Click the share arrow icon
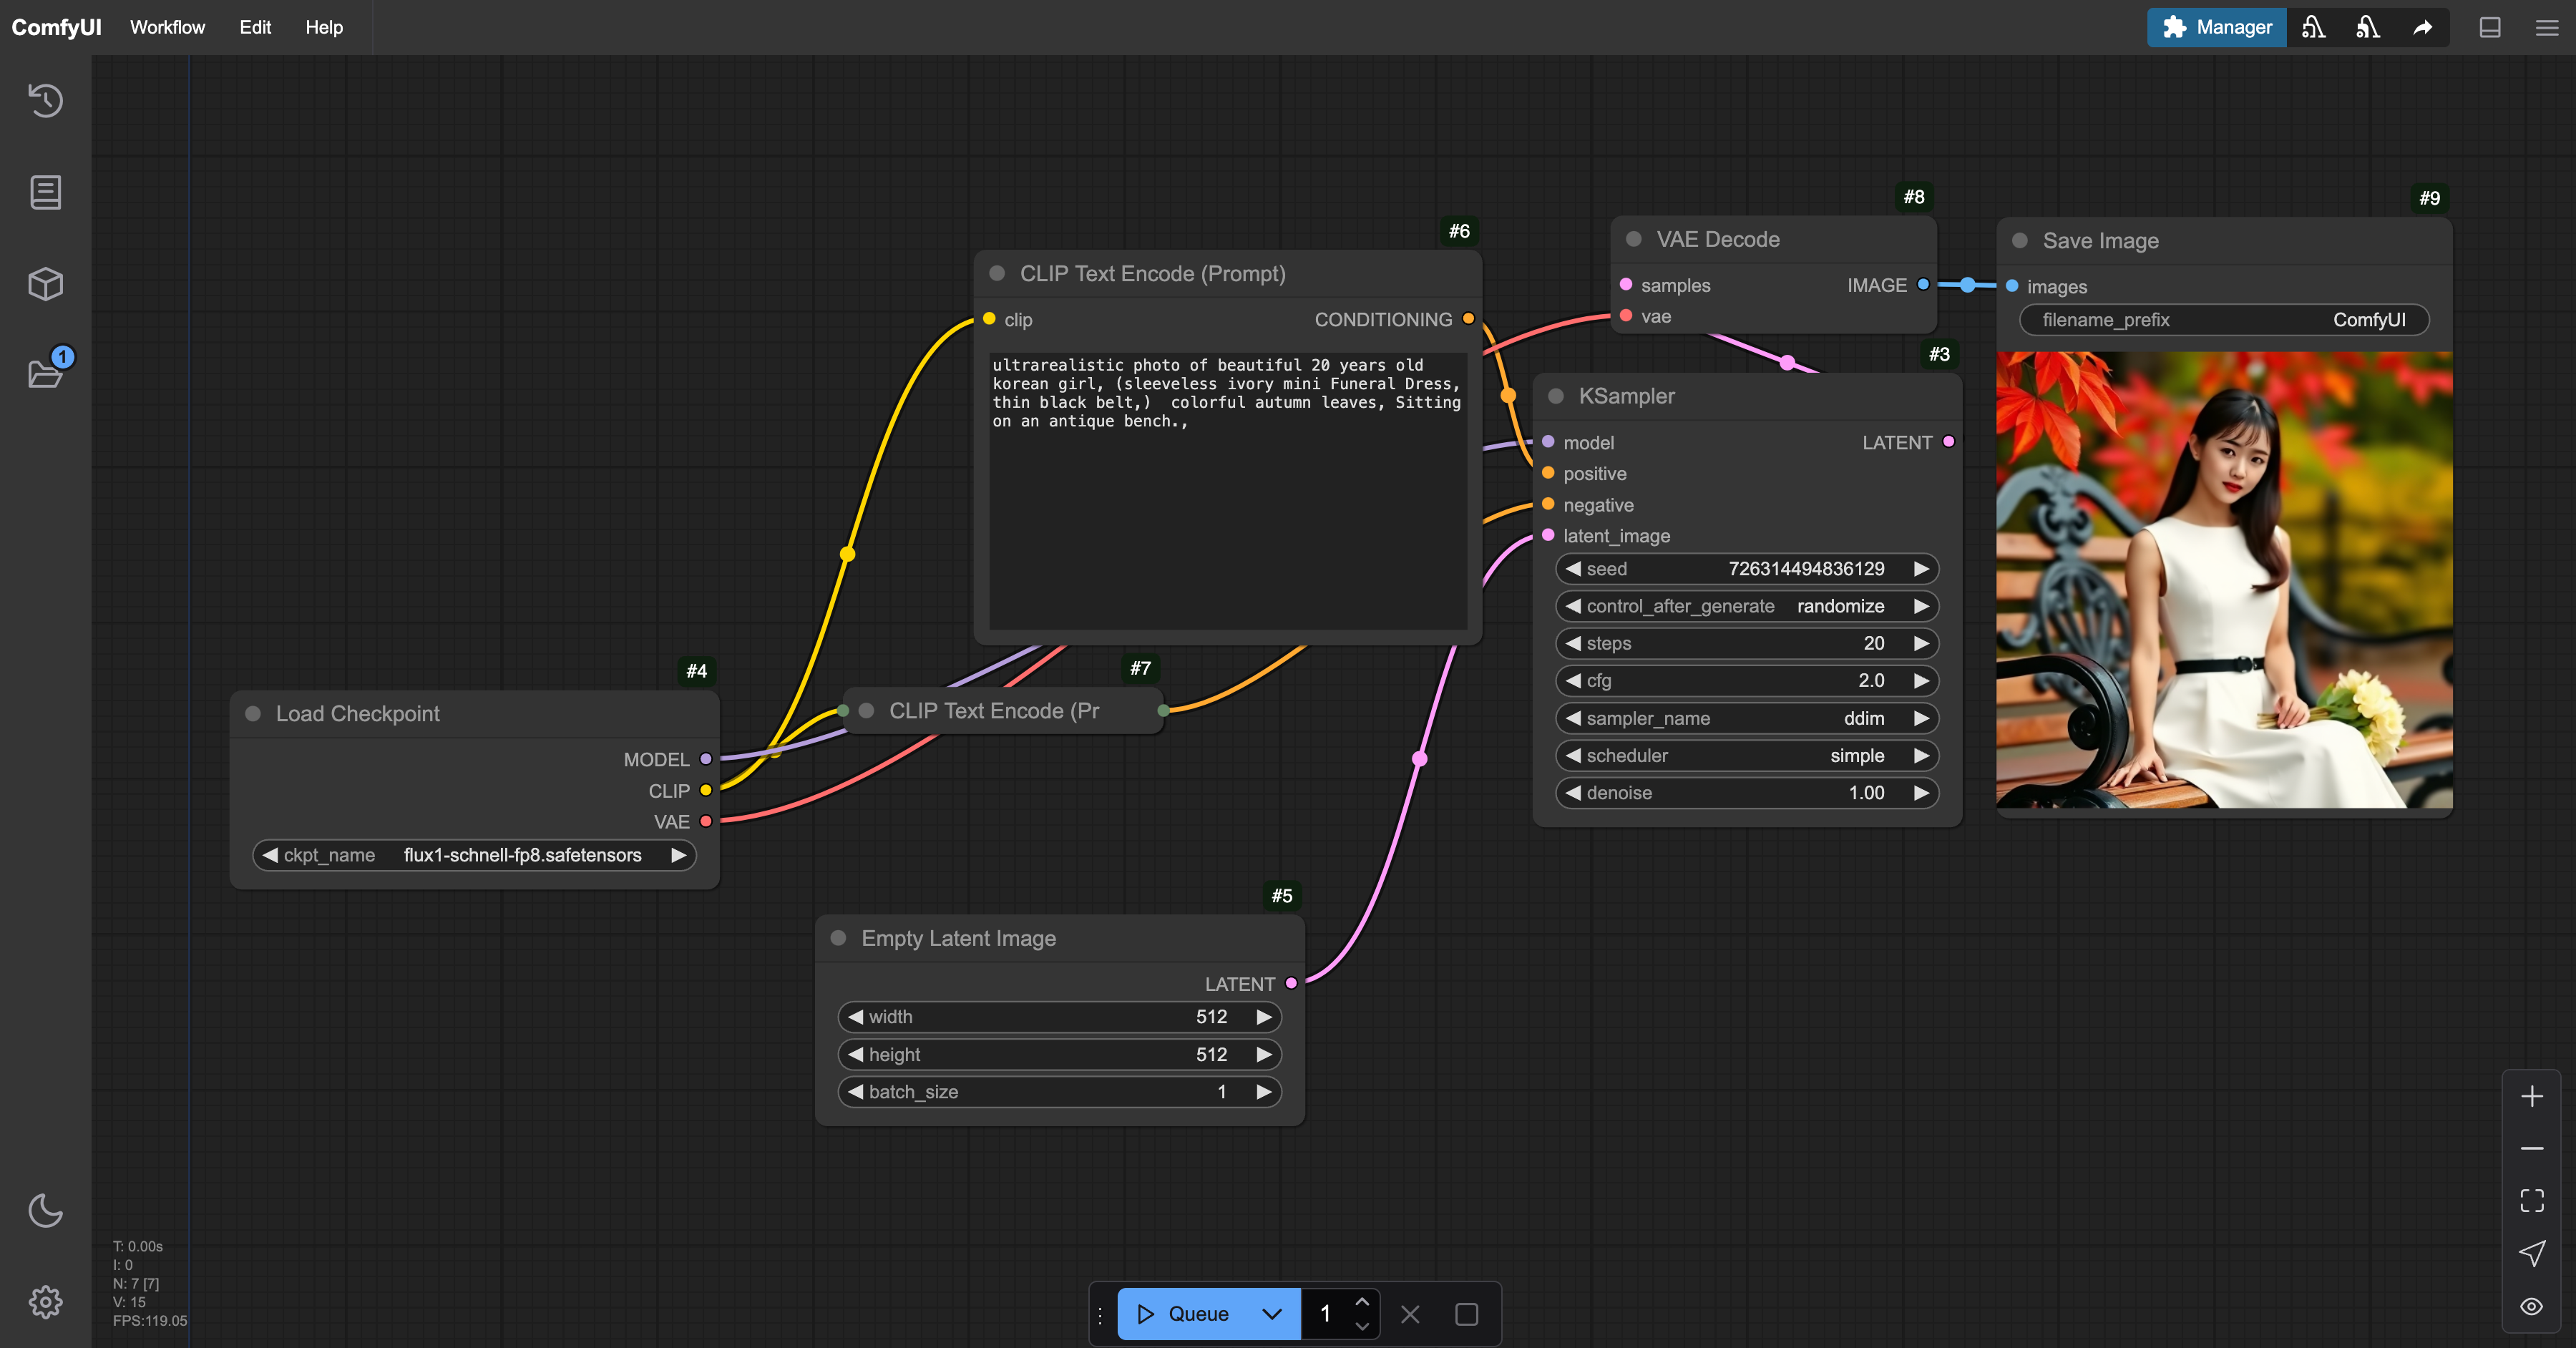The width and height of the screenshot is (2576, 1348). (2422, 28)
